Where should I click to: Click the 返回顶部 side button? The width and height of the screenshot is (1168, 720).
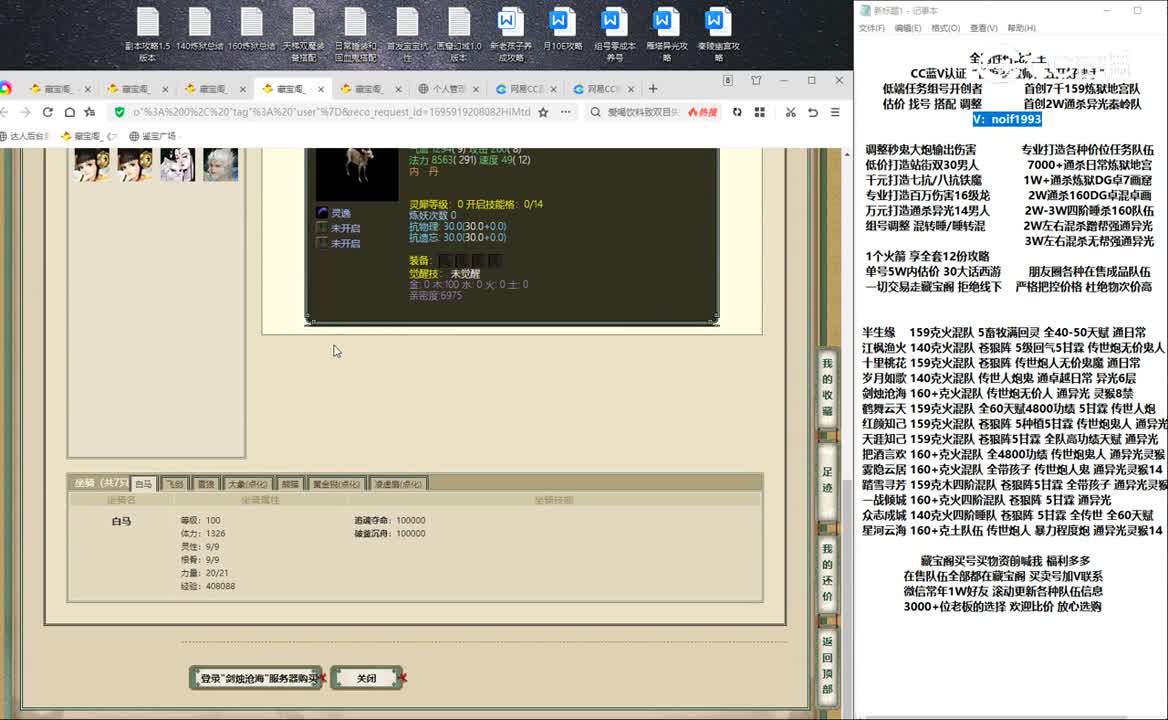(x=827, y=665)
